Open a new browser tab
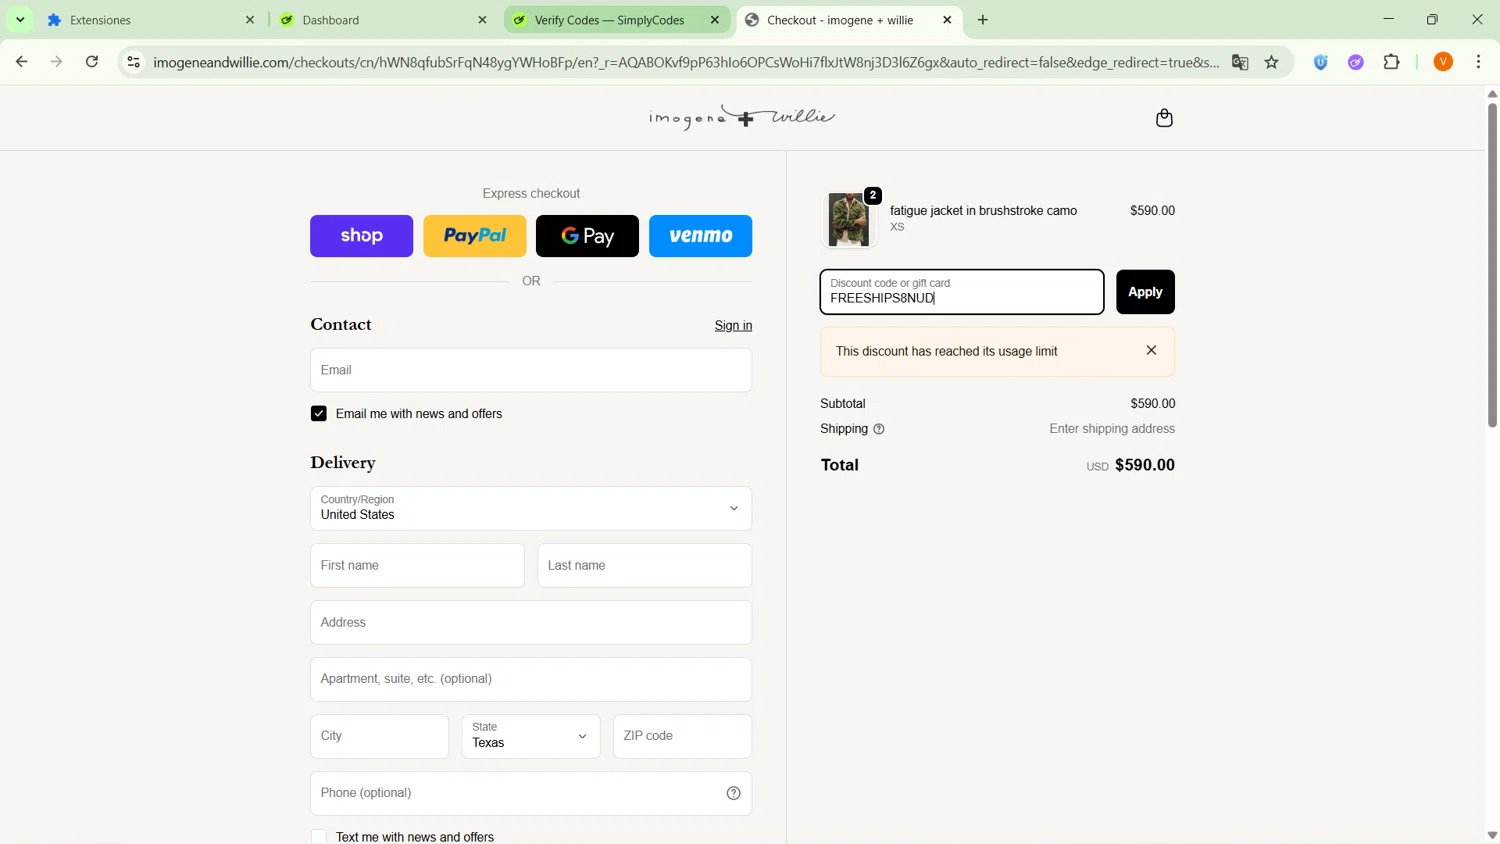Image resolution: width=1500 pixels, height=844 pixels. [983, 20]
